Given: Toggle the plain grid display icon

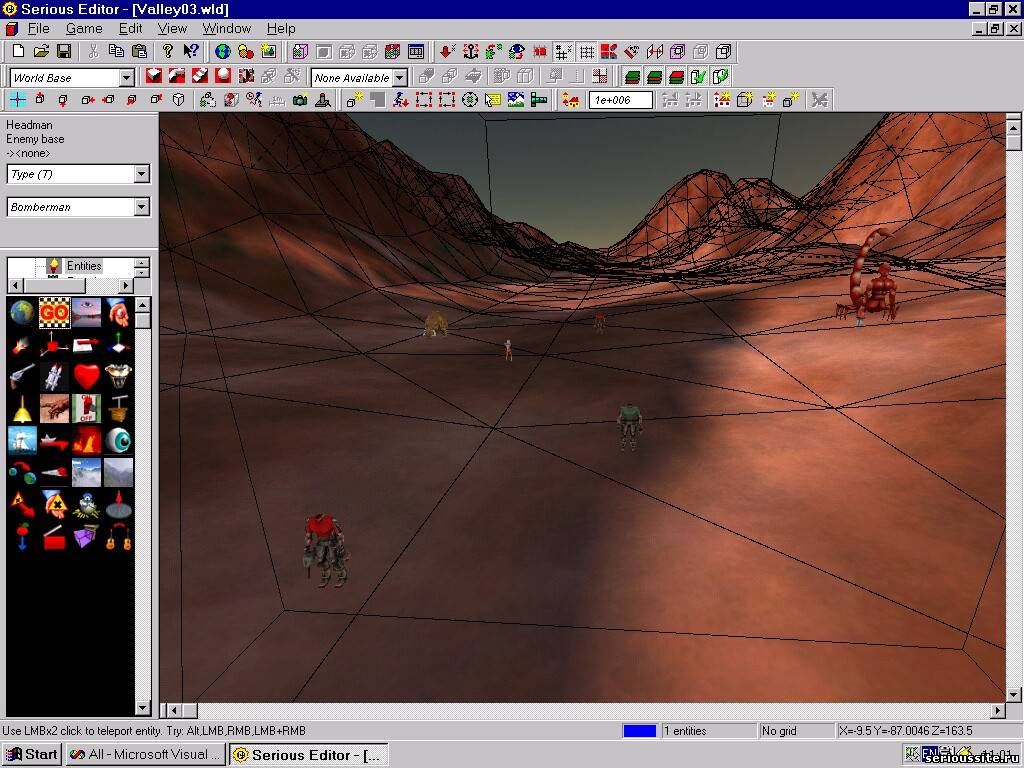Looking at the screenshot, I should coord(586,52).
